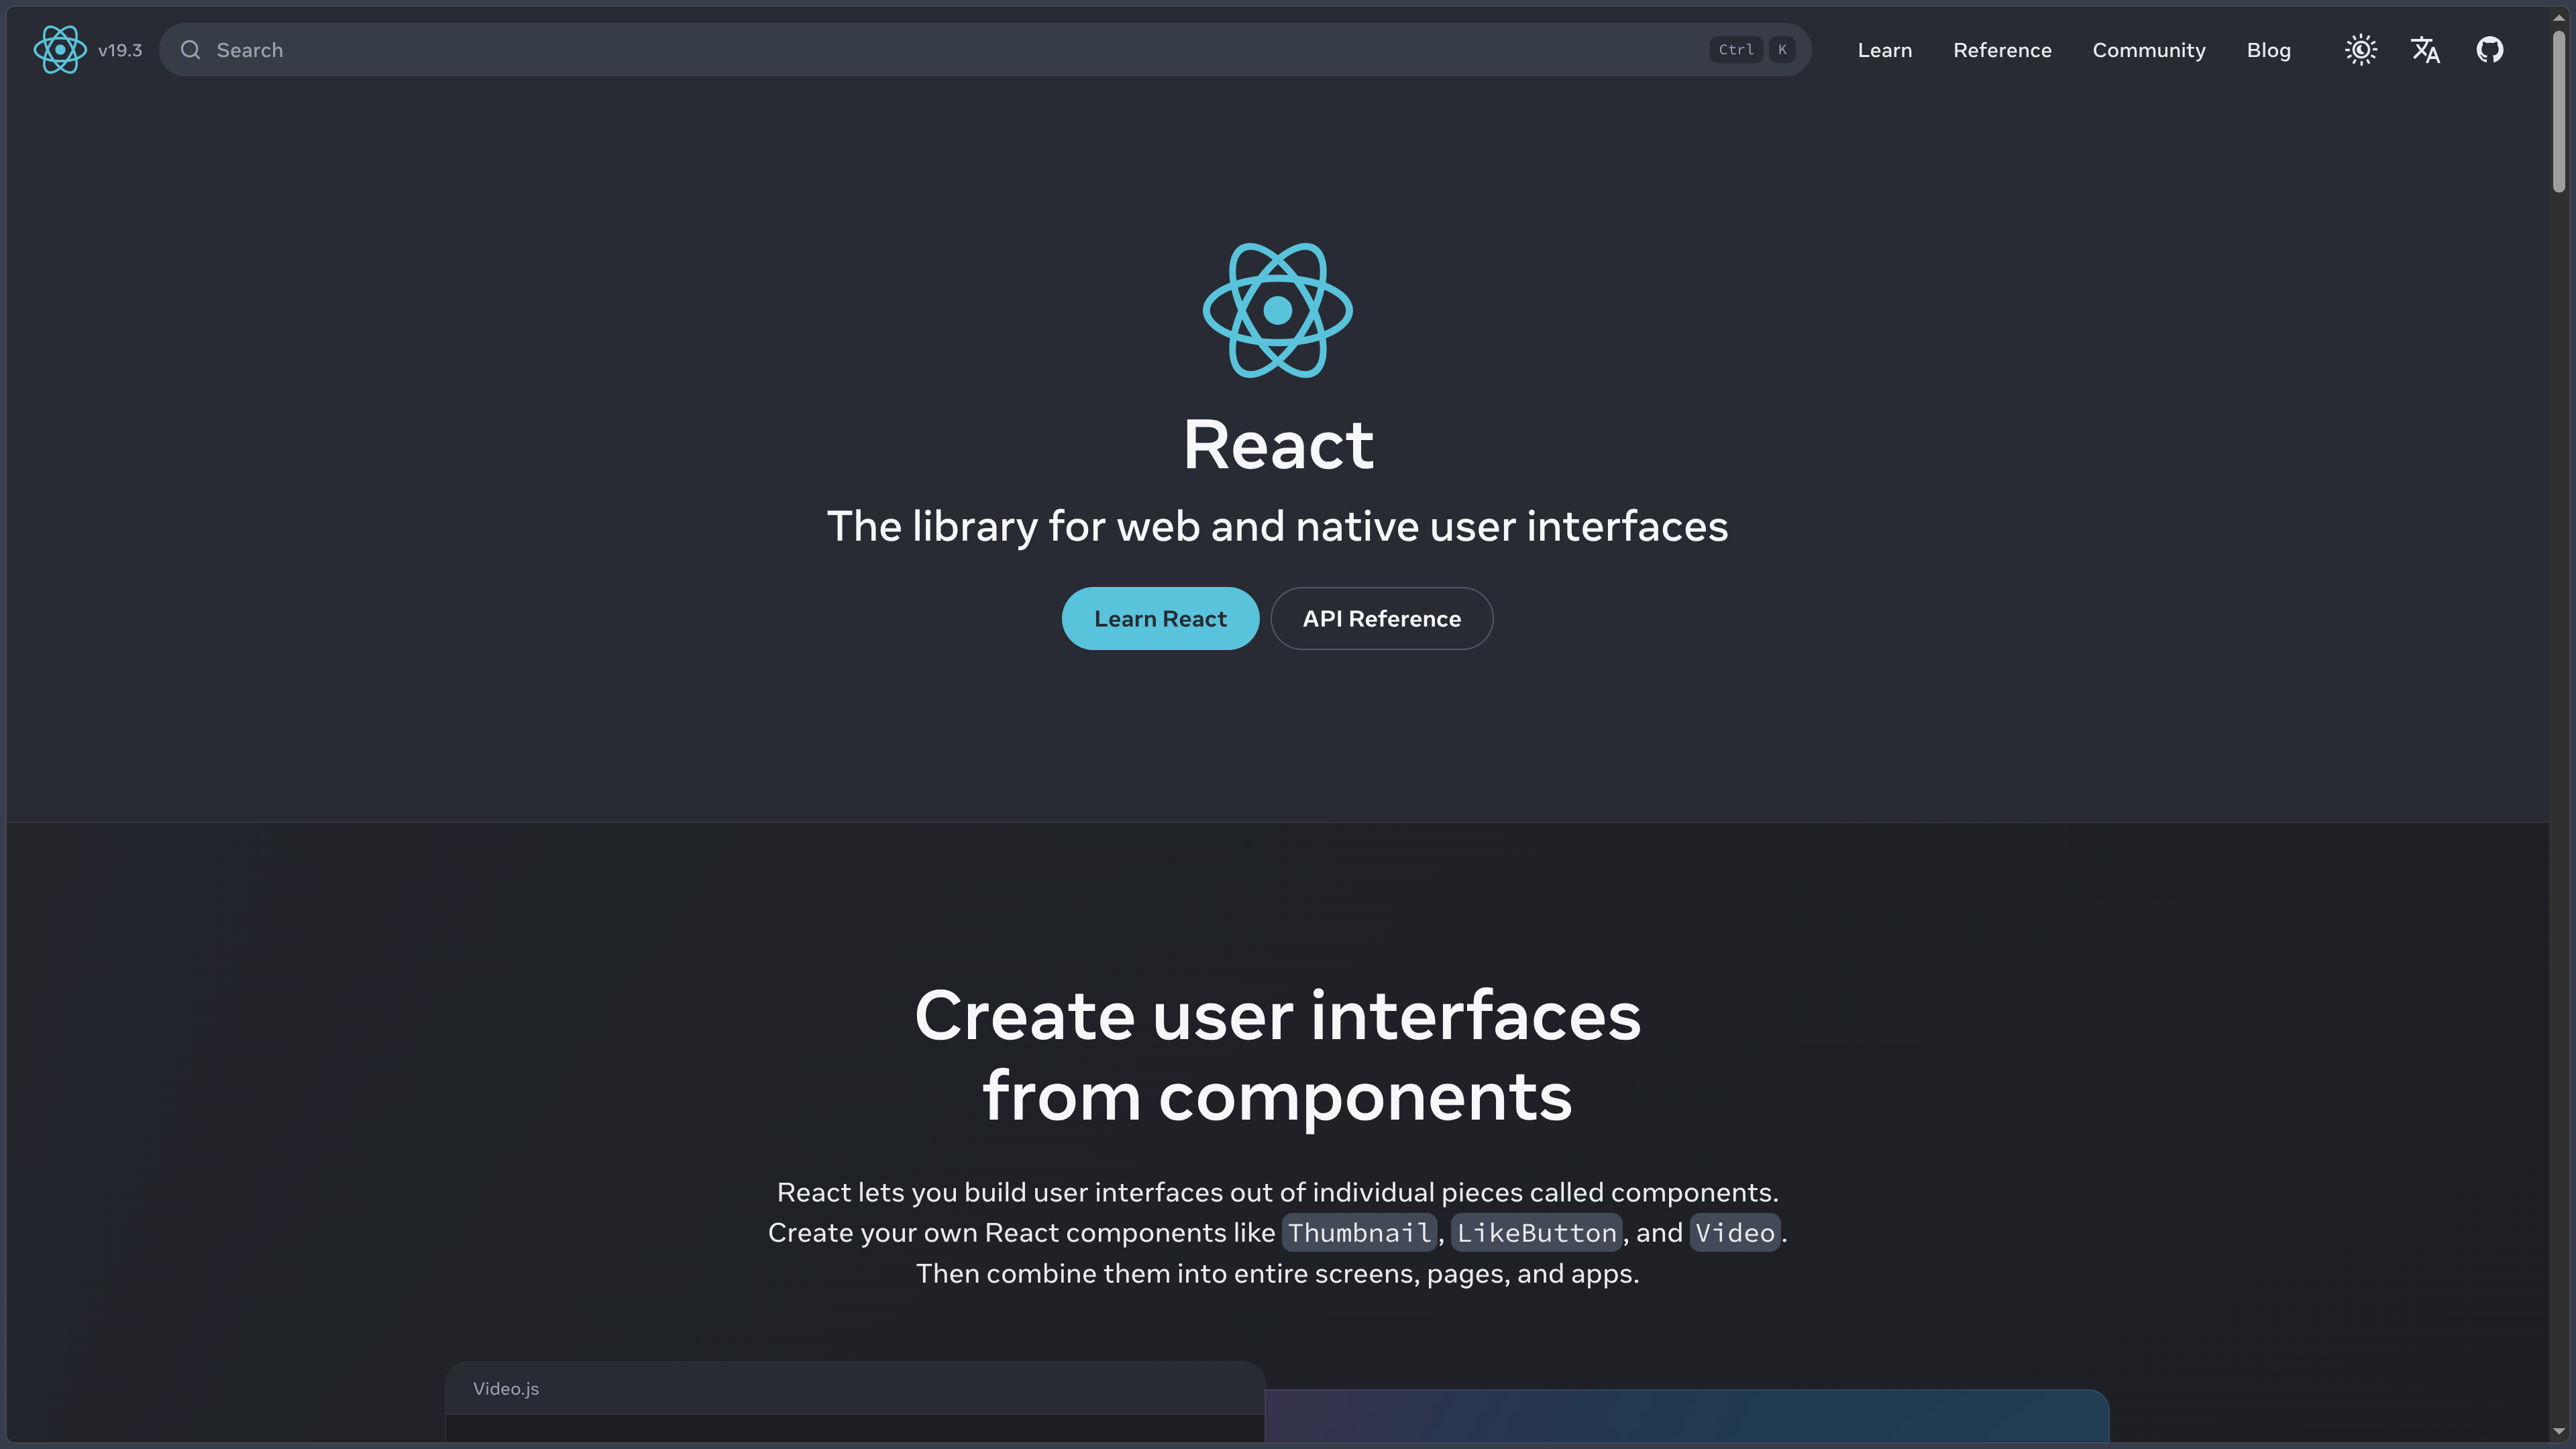
Task: Click the Learn React button
Action: click(x=1160, y=618)
